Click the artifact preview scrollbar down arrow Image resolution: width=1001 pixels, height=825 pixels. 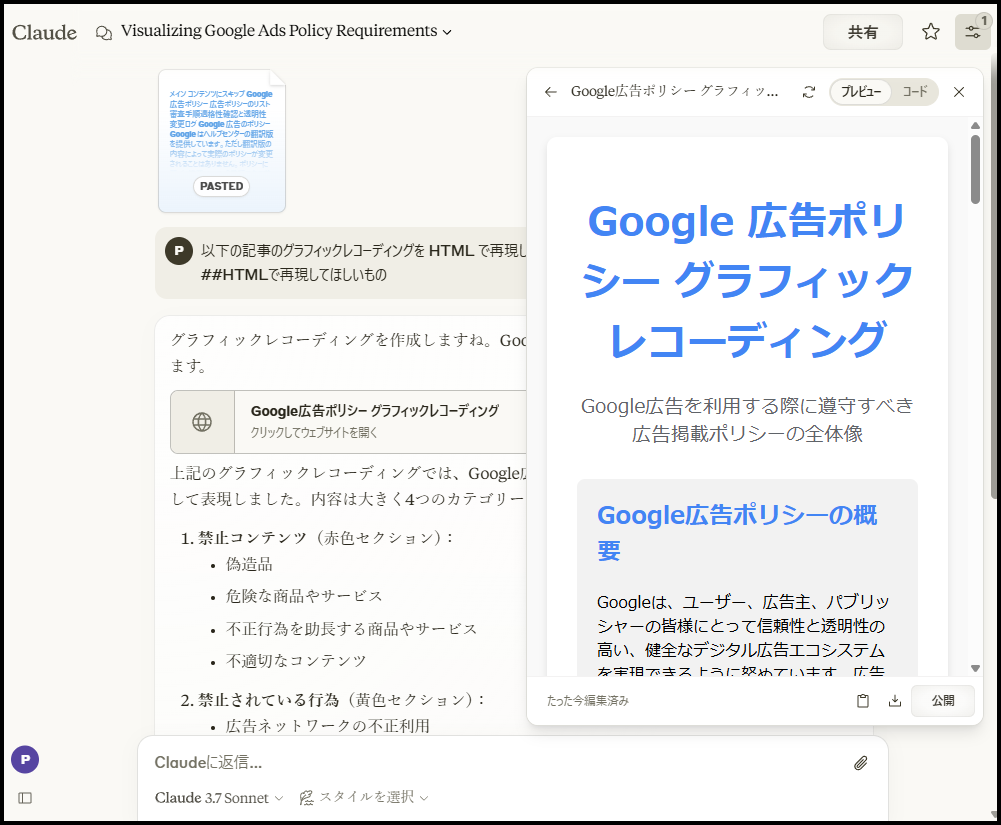pyautogui.click(x=975, y=668)
